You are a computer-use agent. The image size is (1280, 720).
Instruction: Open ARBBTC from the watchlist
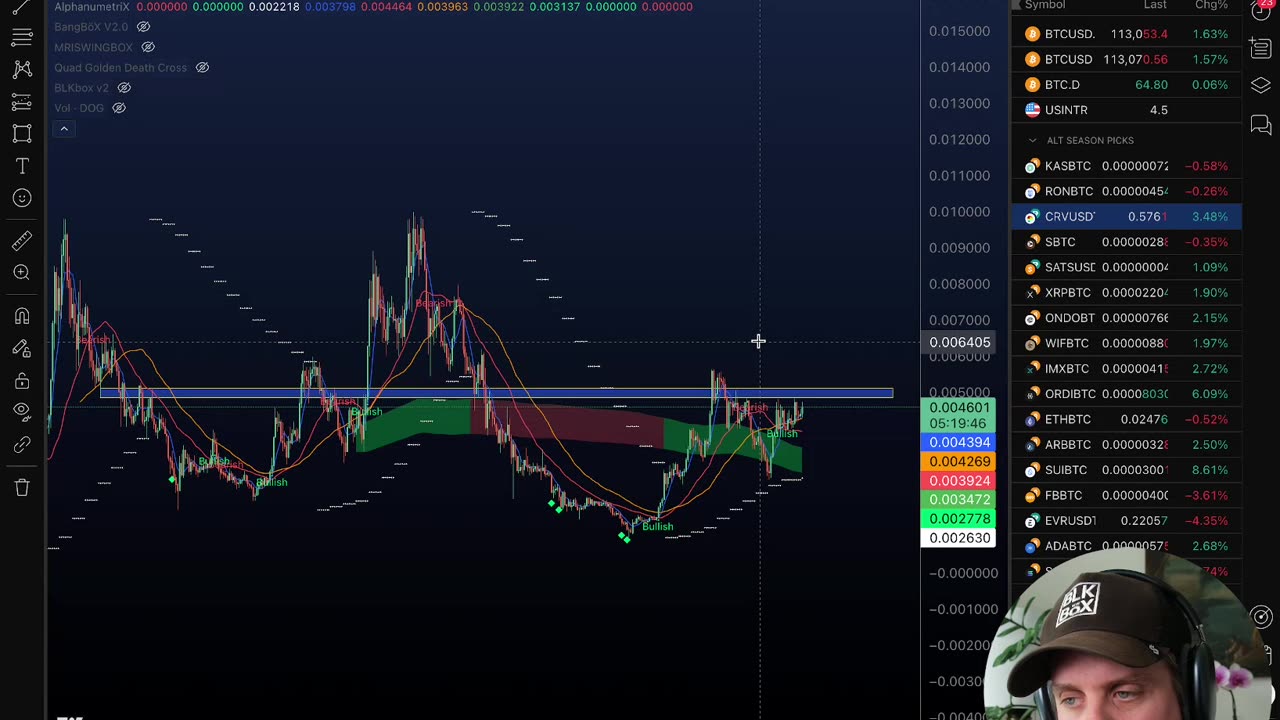[x=1127, y=445]
